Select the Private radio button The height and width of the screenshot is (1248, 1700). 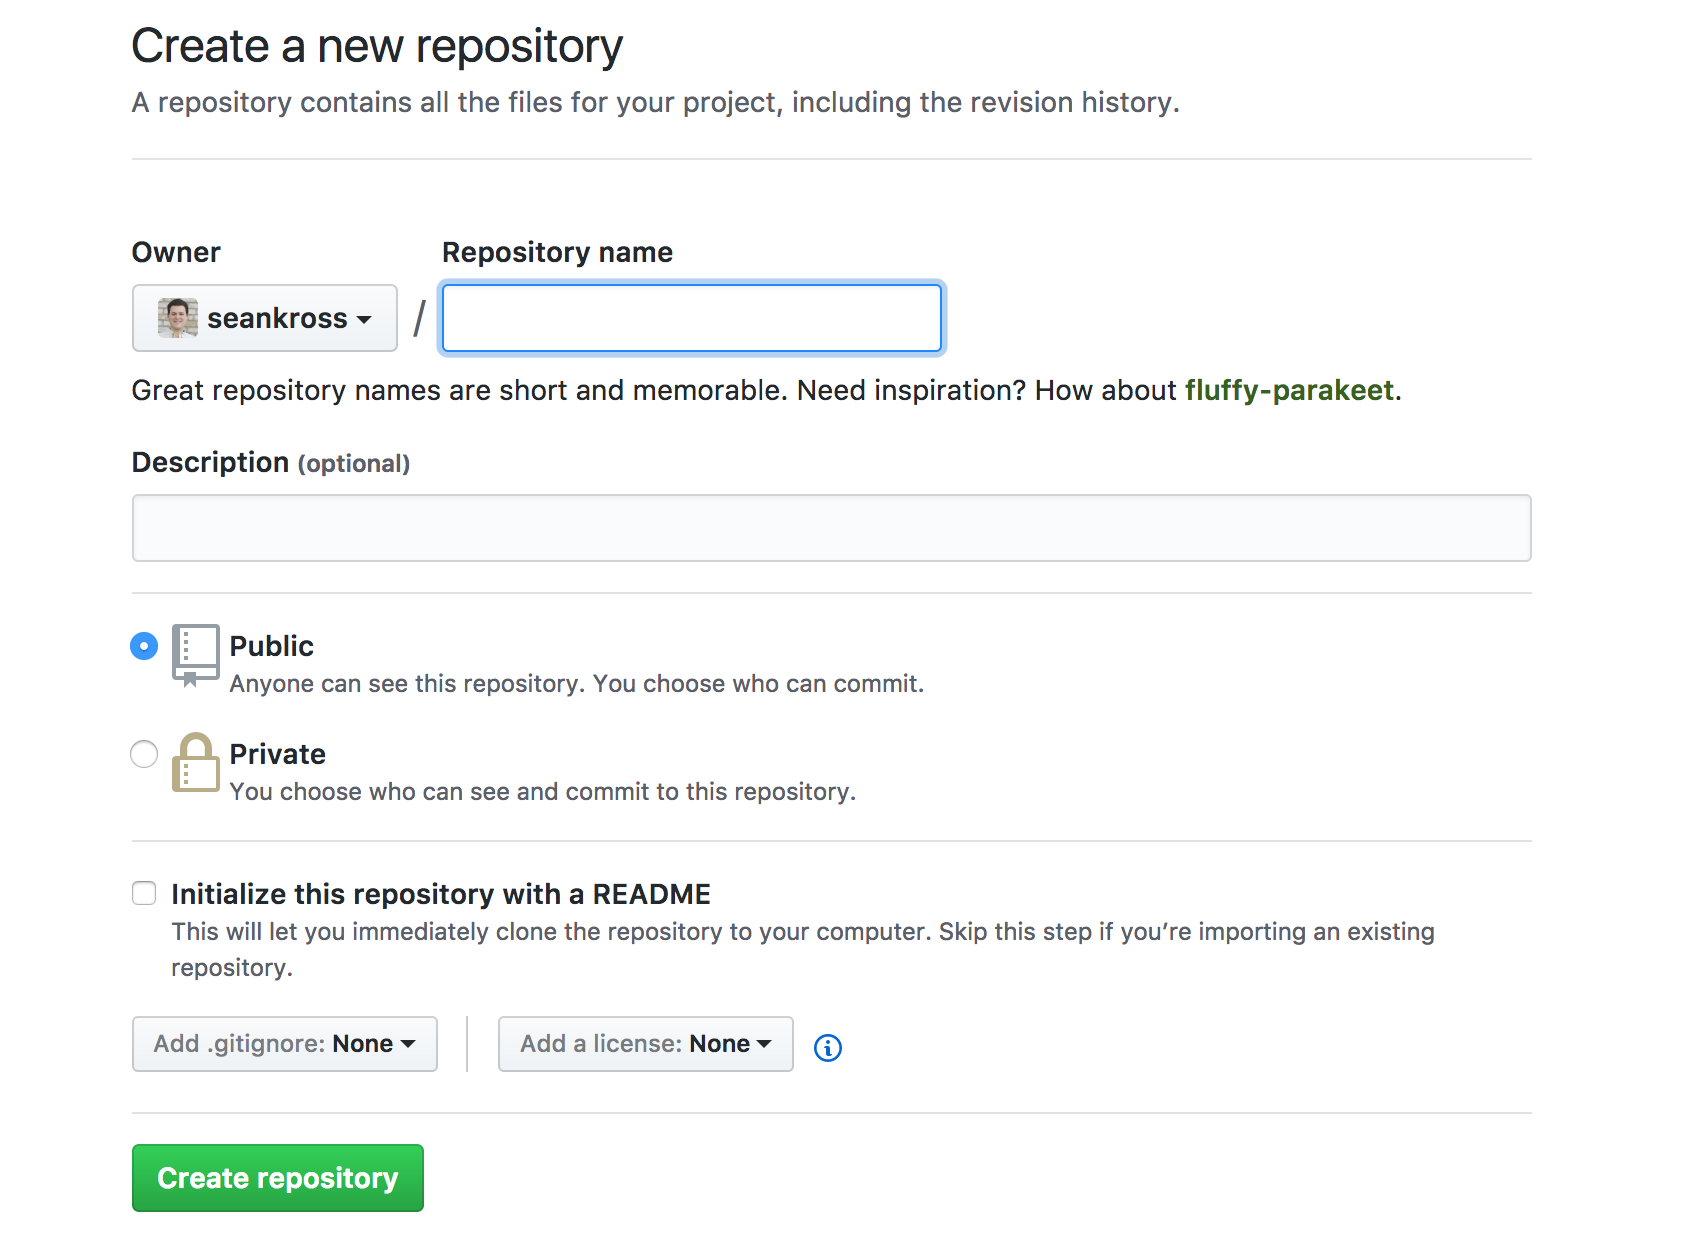click(144, 754)
